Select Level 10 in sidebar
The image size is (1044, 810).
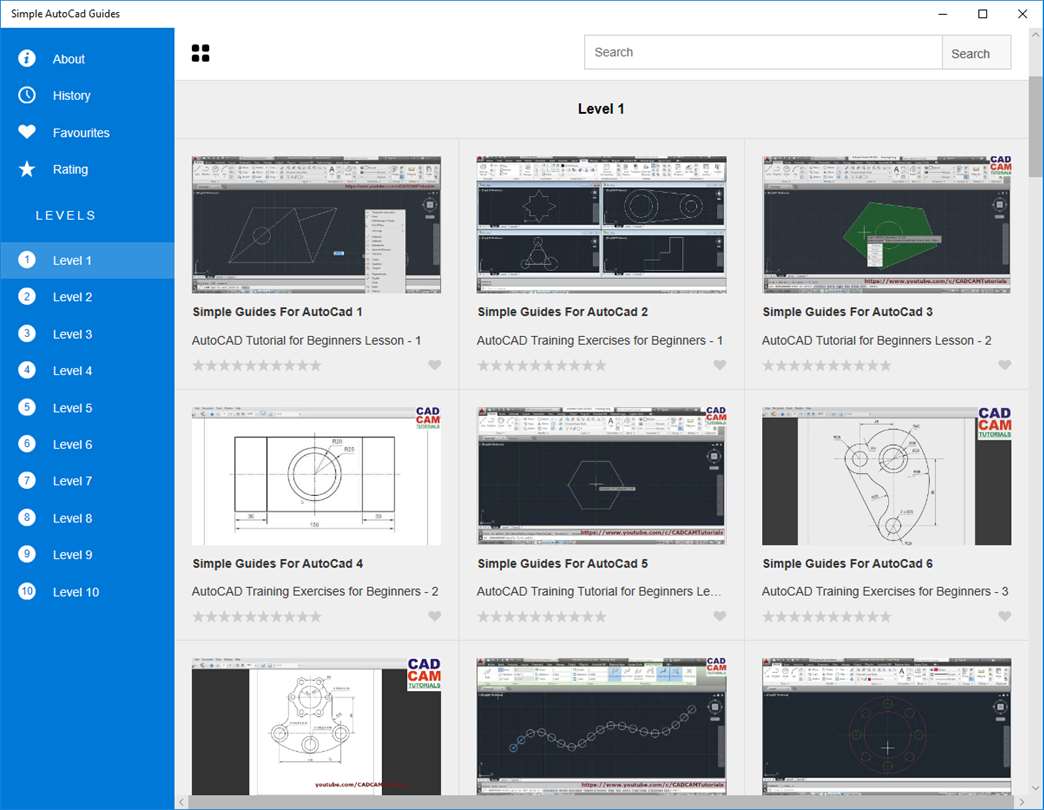(87, 592)
